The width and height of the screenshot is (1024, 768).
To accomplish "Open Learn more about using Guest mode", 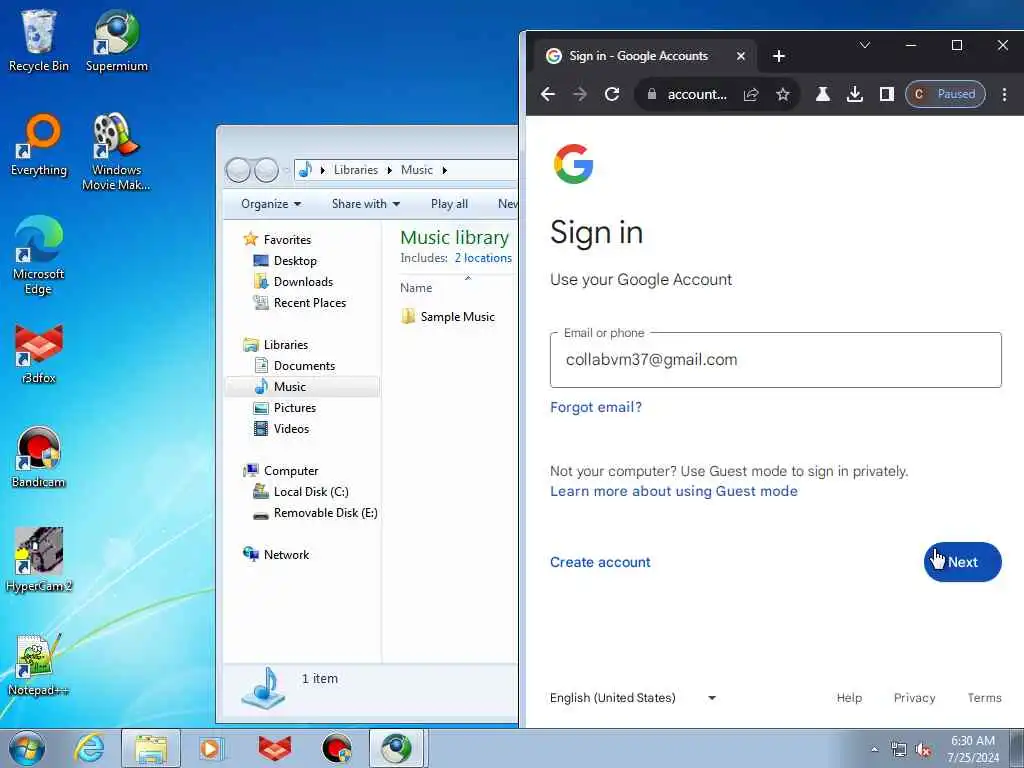I will click(674, 491).
